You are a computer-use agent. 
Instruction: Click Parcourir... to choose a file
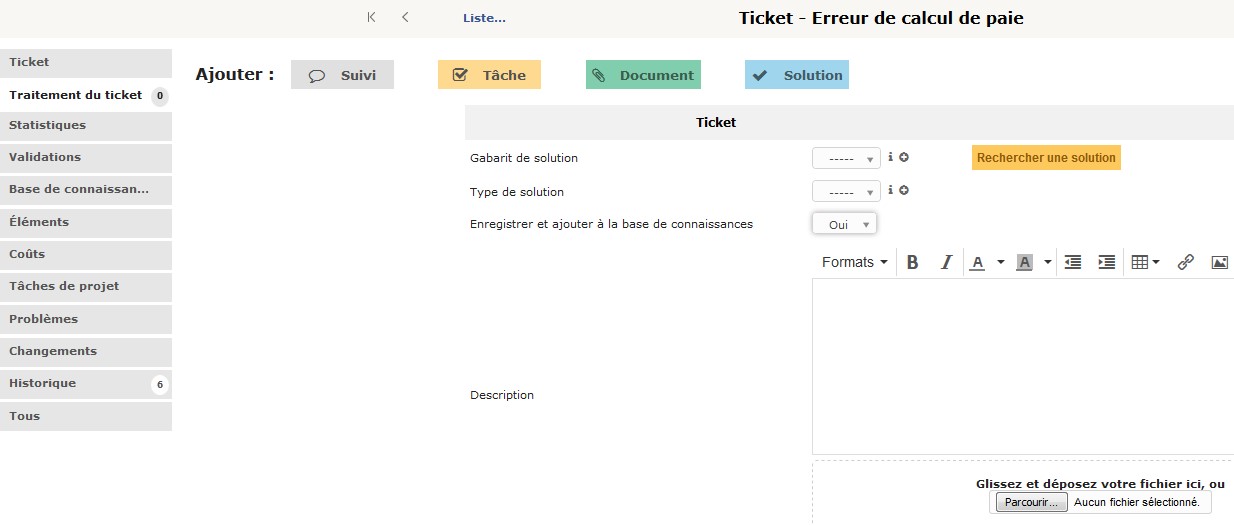click(x=1031, y=502)
